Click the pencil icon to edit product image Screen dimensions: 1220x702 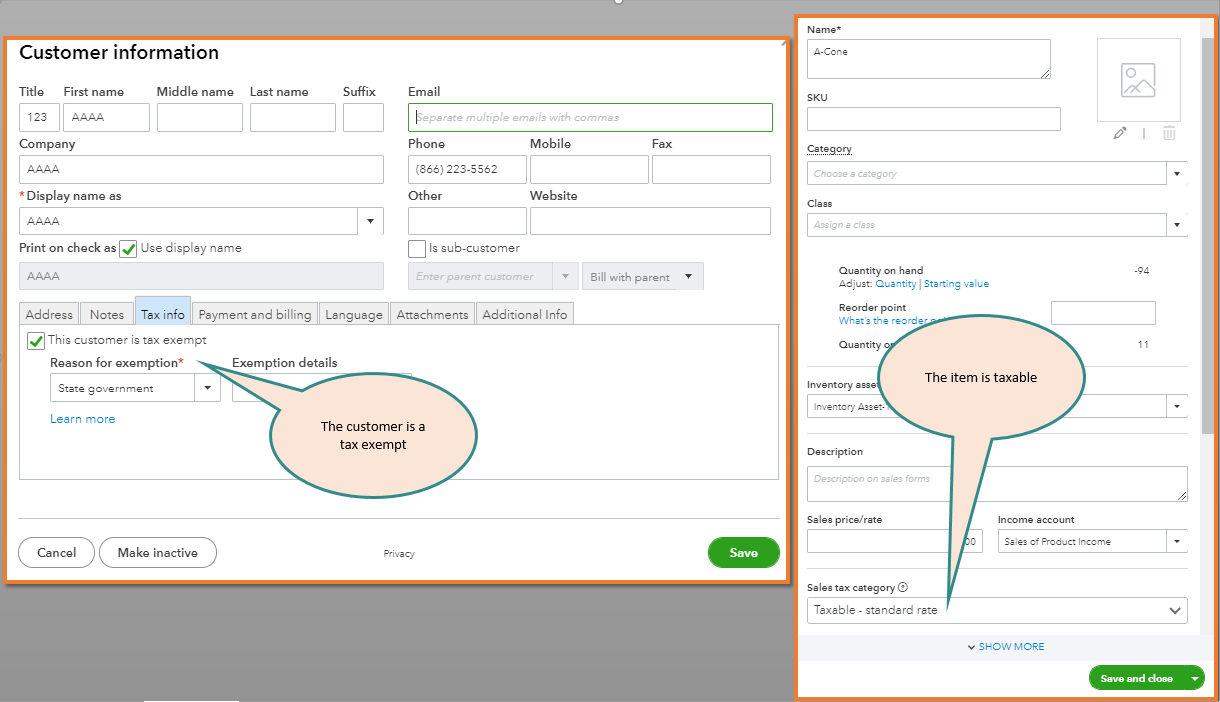point(1120,132)
